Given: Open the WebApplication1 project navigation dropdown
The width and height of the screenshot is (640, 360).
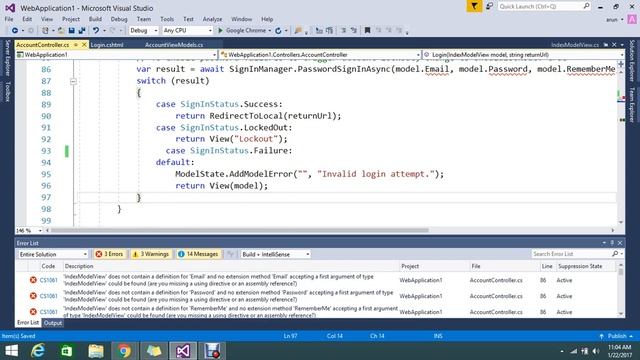Looking at the screenshot, I should coord(116,55).
